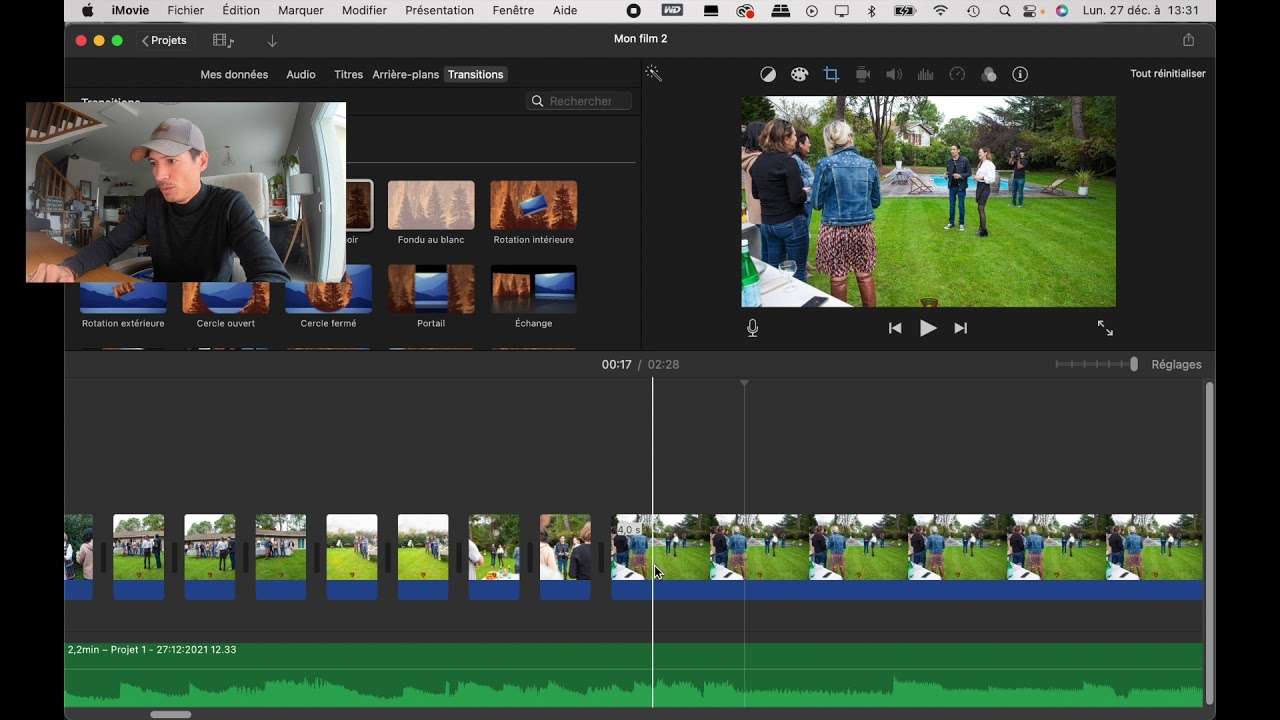Open the iMovie menu
Screen dimensions: 1280x720
click(x=131, y=11)
